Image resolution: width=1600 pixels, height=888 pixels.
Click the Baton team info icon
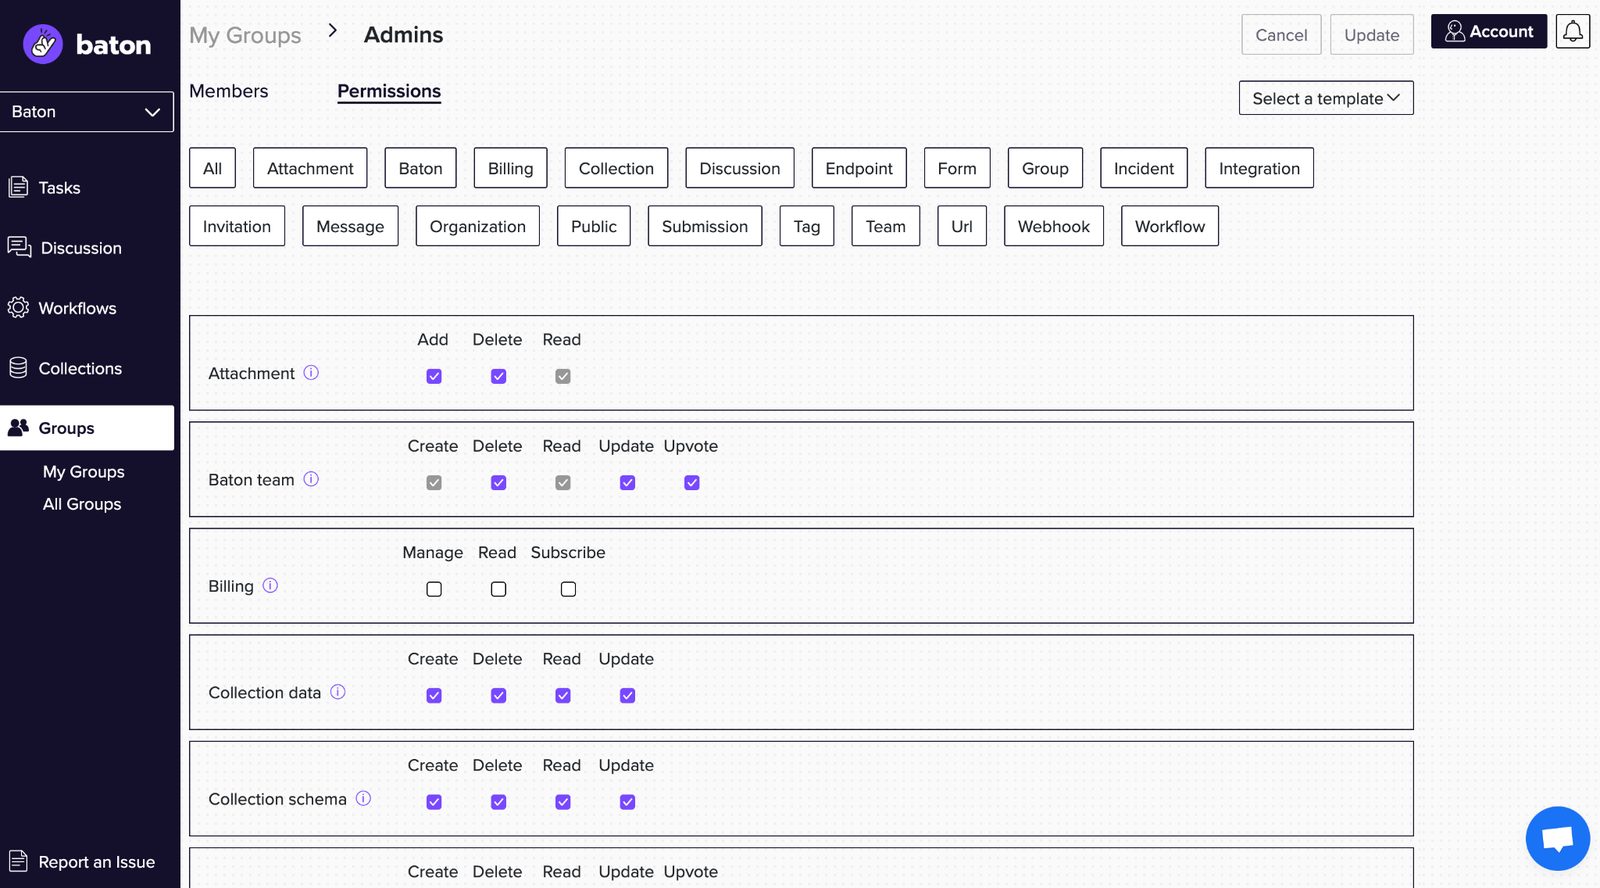(311, 479)
